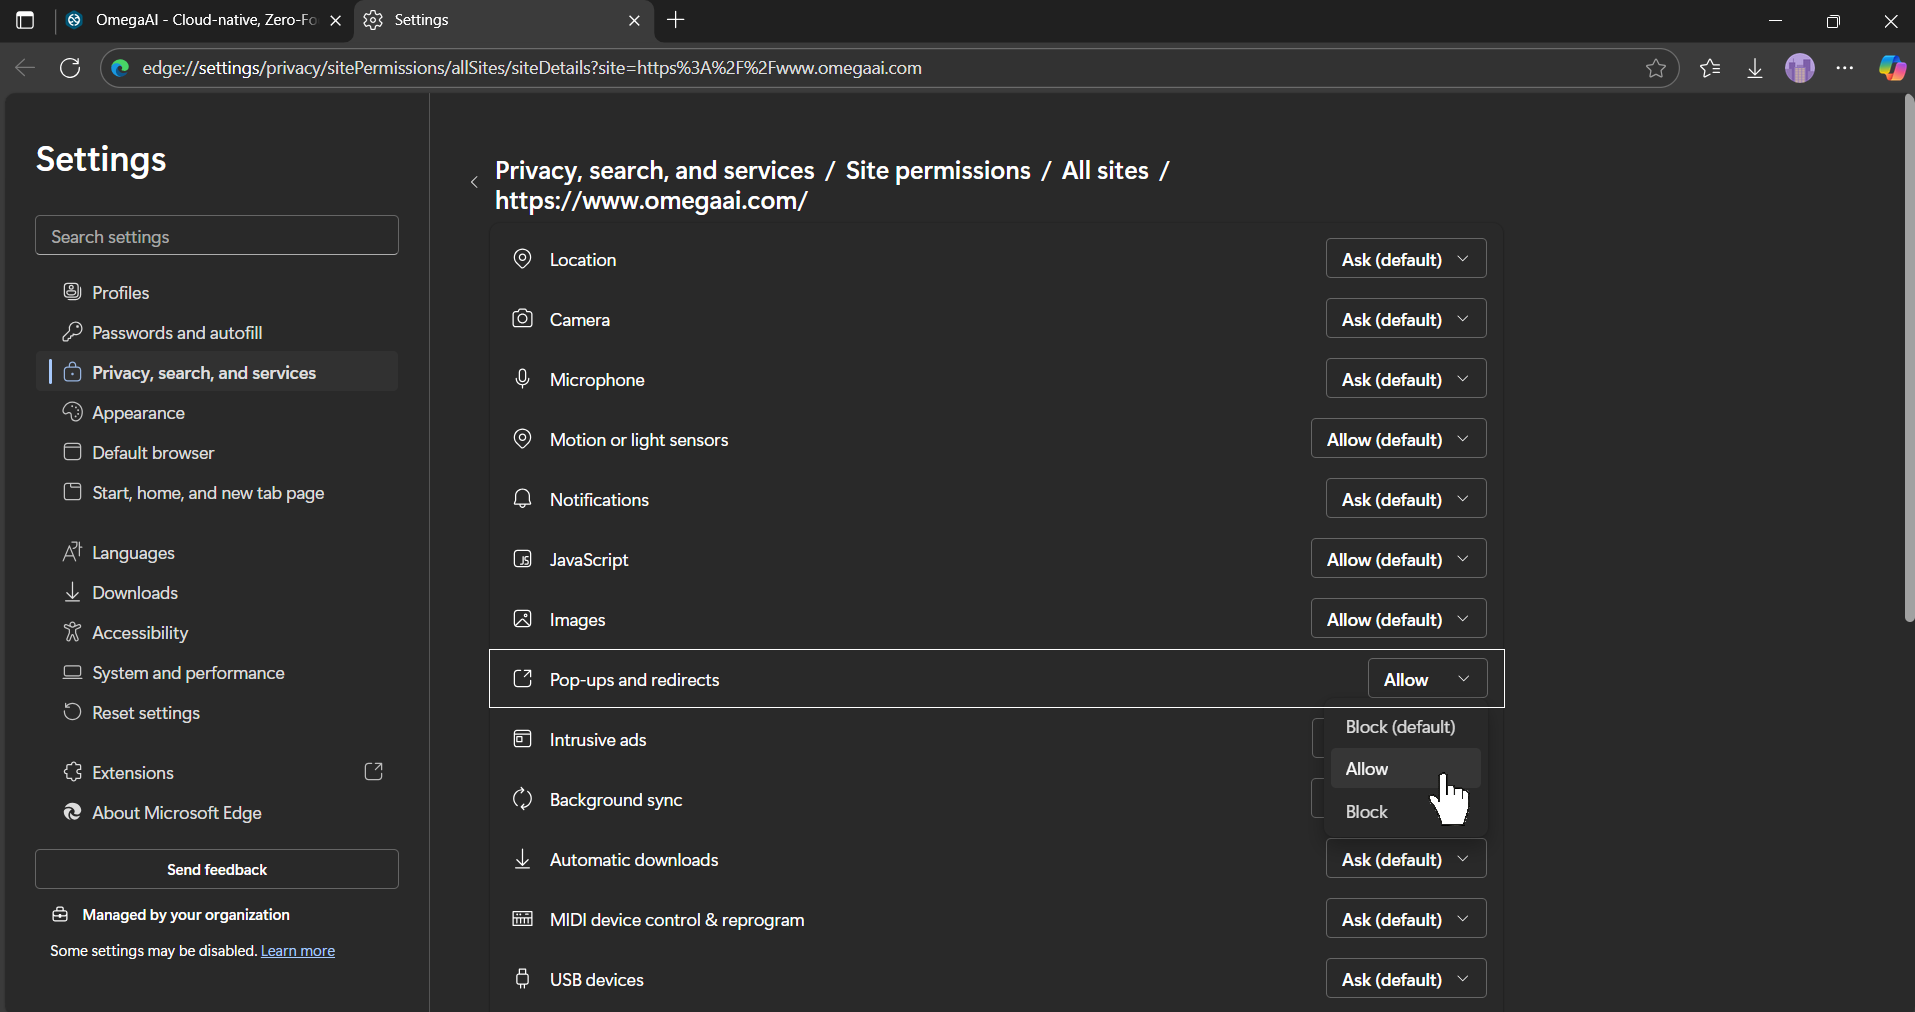
Task: Open the 'Learn more' link
Action: pyautogui.click(x=296, y=950)
